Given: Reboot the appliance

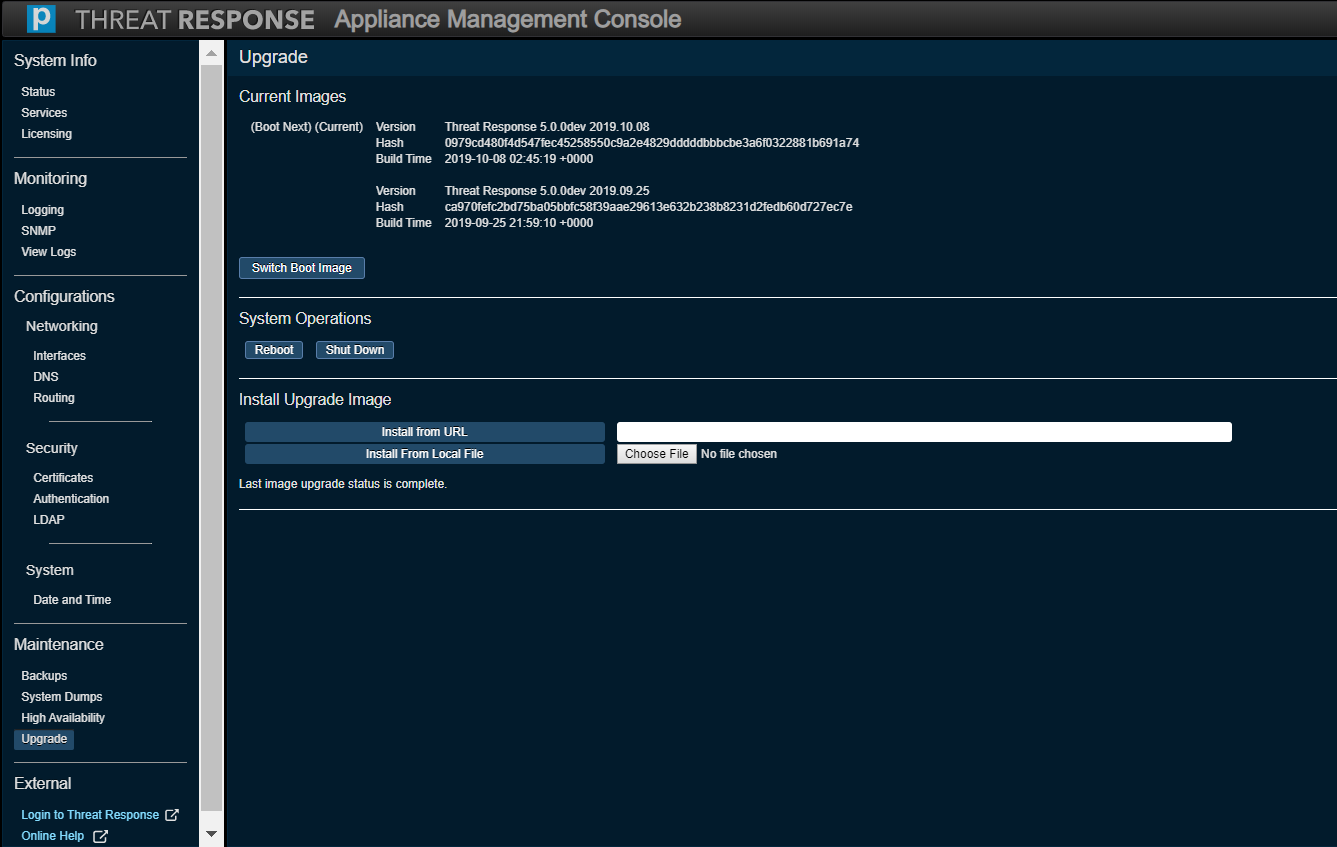Looking at the screenshot, I should (274, 350).
